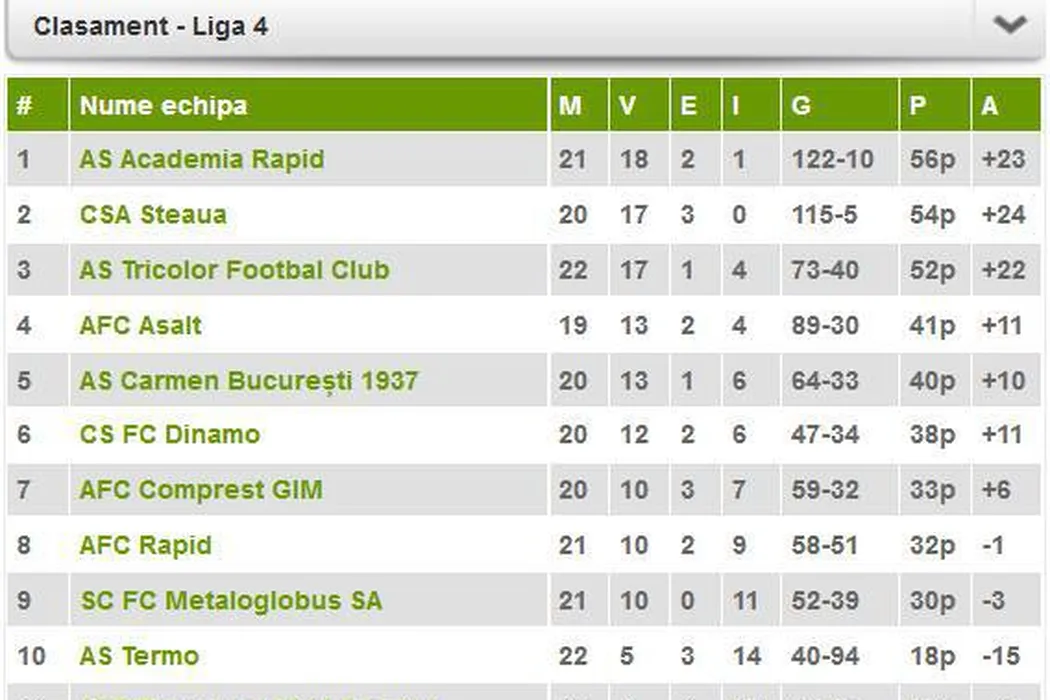
Task: Open the AS Academia Rapid team link
Action: click(x=202, y=160)
